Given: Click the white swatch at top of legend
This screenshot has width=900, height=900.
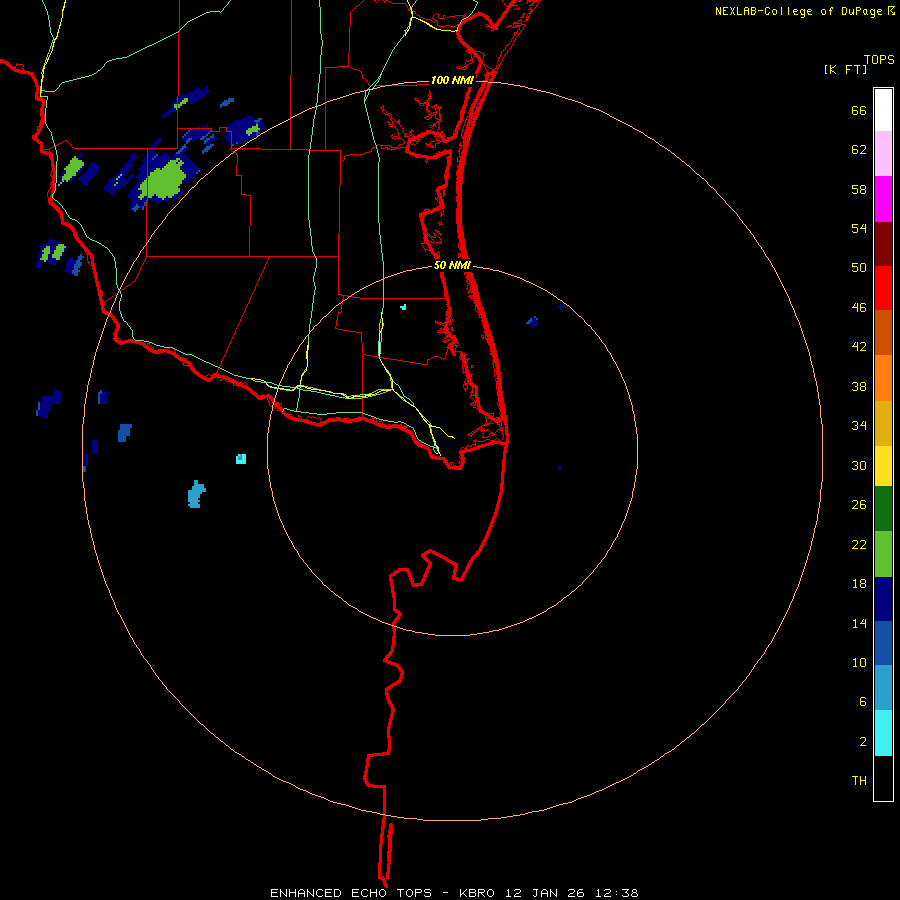Looking at the screenshot, I should (x=883, y=110).
